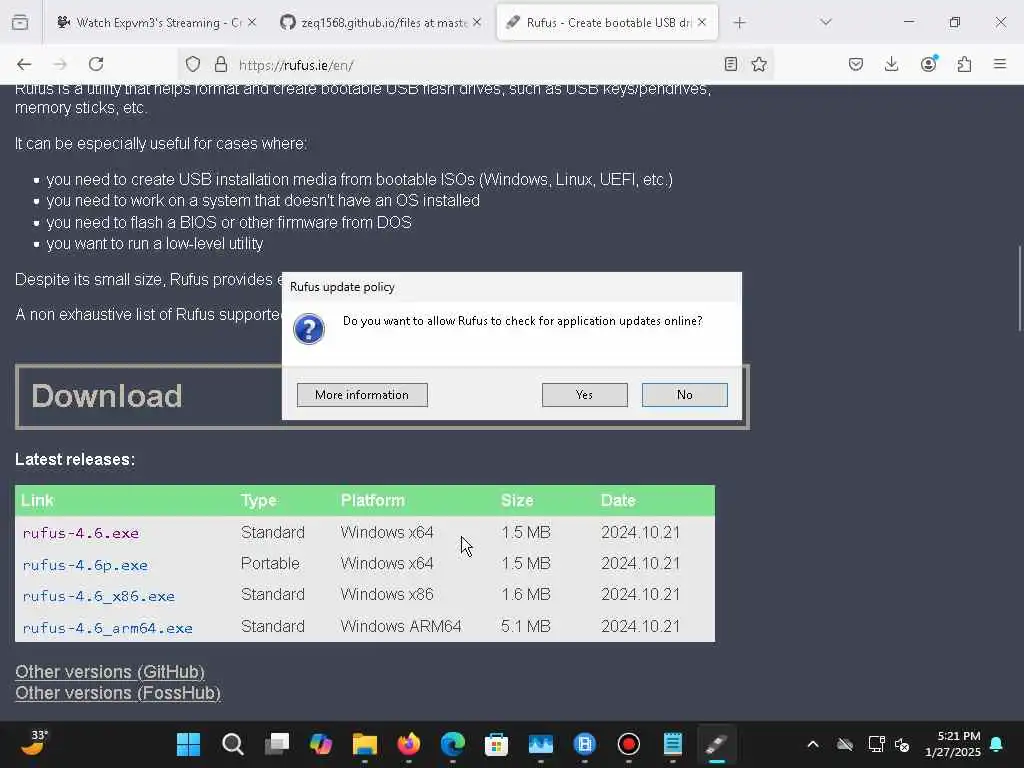Open the notification bell icon

(997, 744)
